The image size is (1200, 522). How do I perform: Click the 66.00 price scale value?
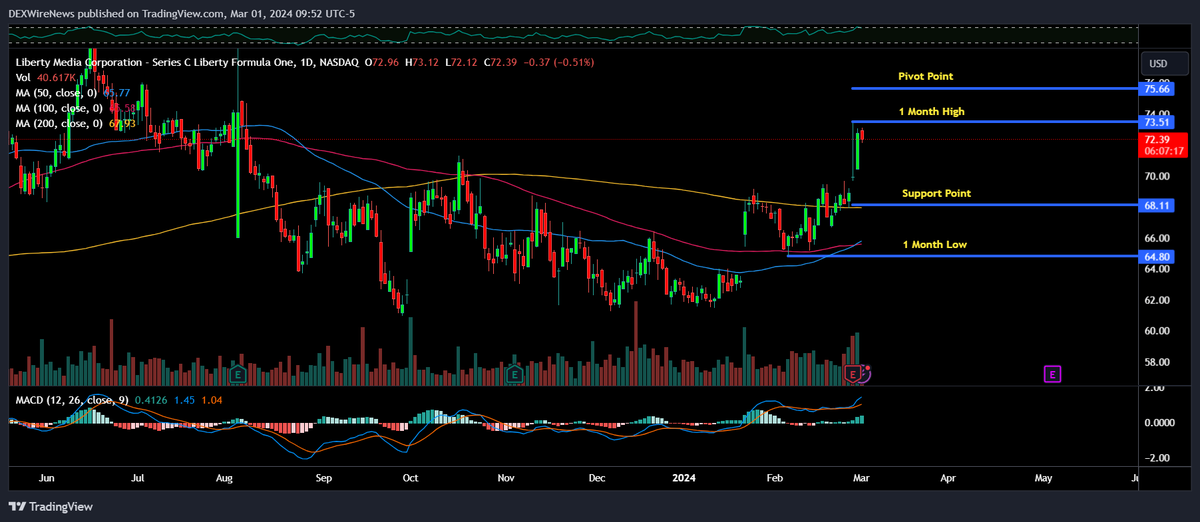(1158, 238)
